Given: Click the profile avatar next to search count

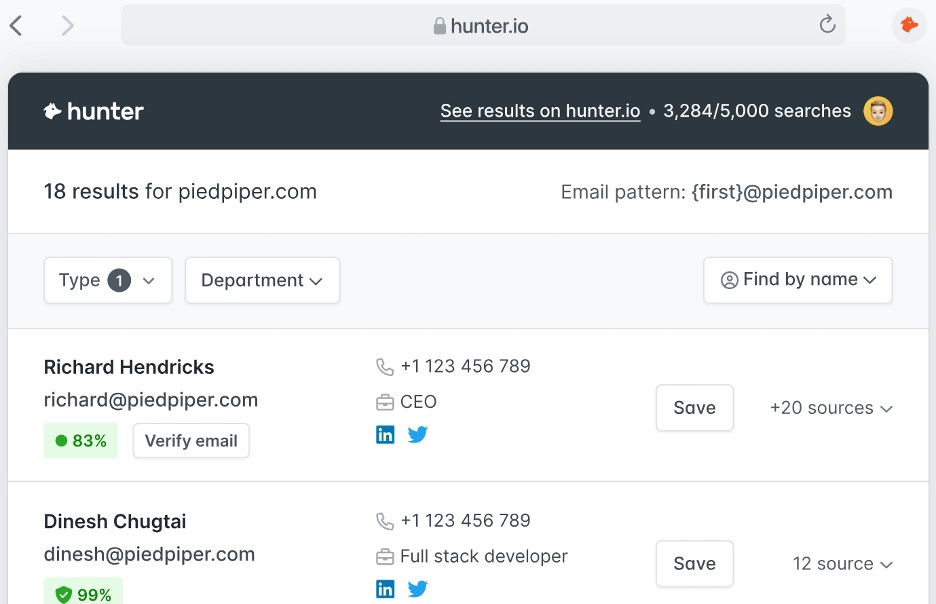Looking at the screenshot, I should (877, 111).
